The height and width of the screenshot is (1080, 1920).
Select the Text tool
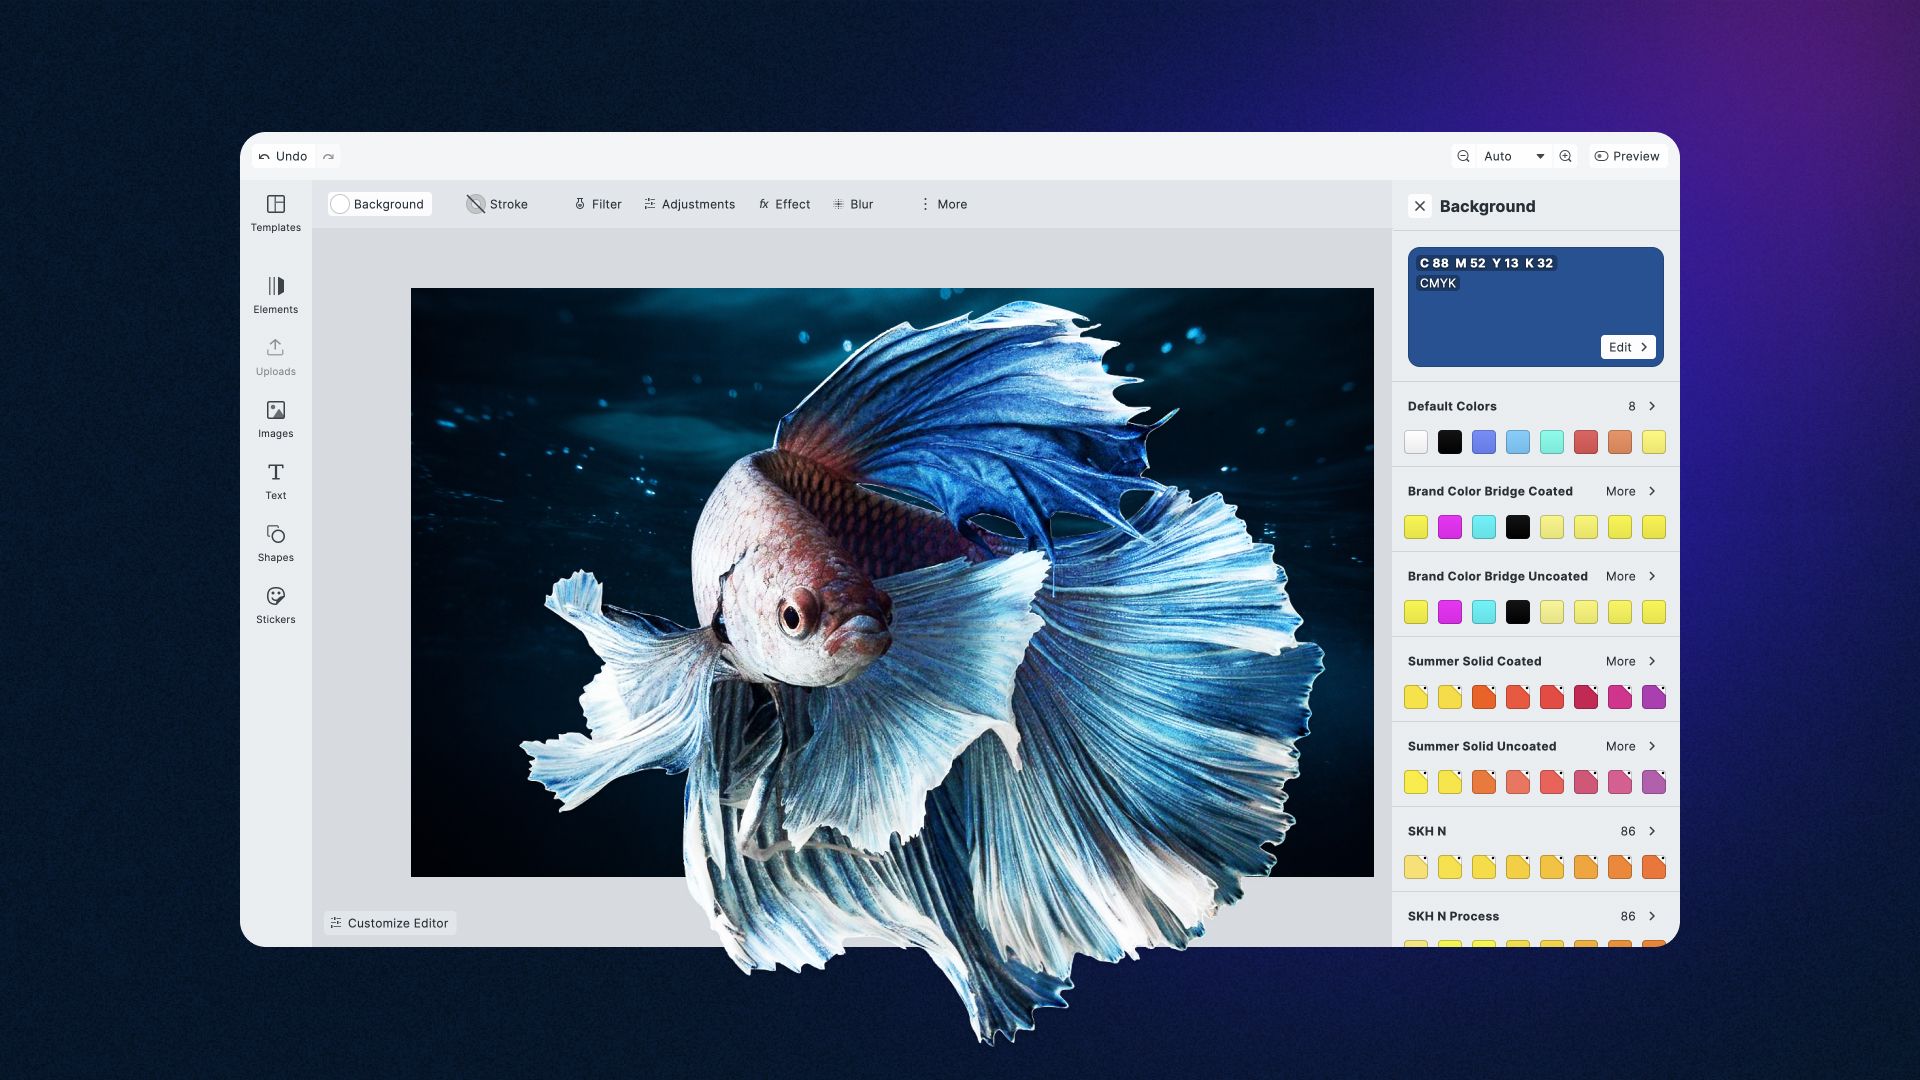pos(276,481)
